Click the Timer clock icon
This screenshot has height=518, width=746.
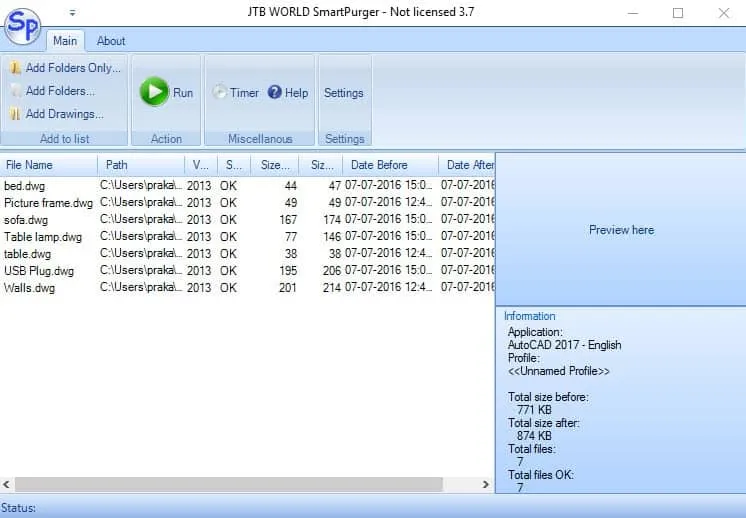pos(219,92)
